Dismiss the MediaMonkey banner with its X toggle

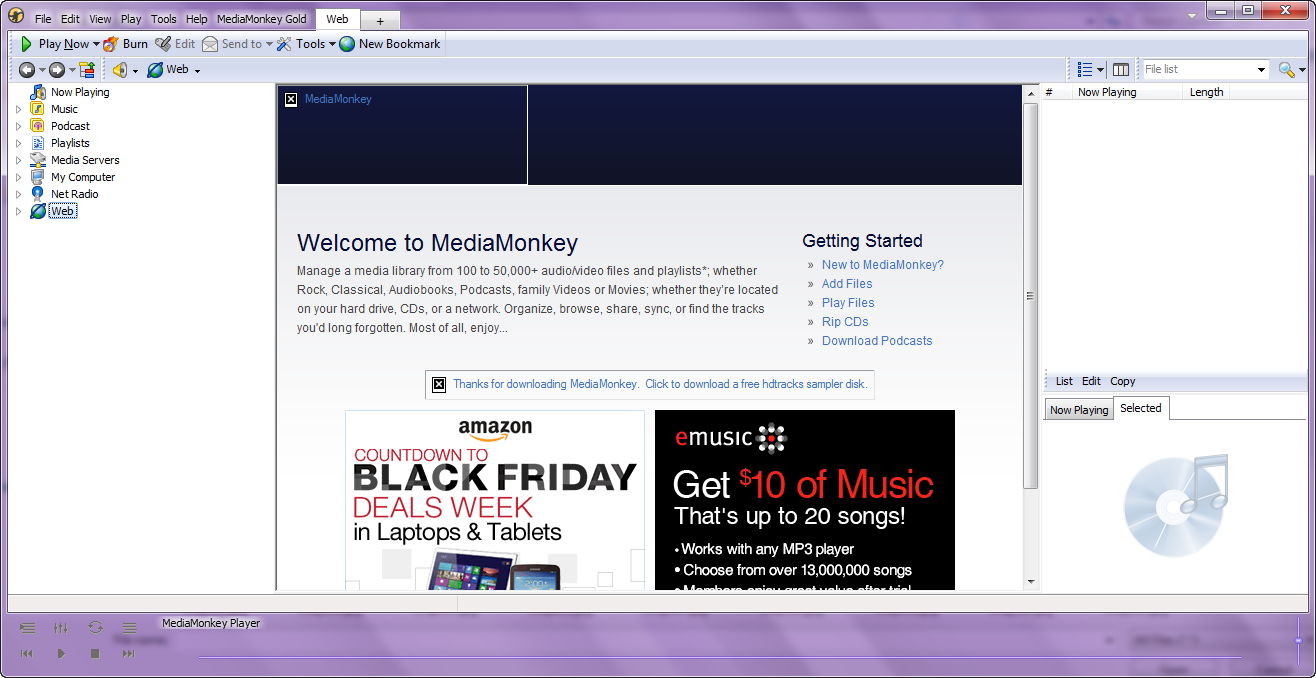(x=290, y=99)
